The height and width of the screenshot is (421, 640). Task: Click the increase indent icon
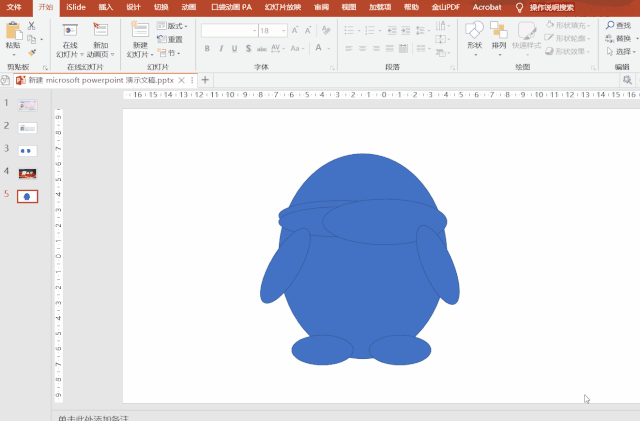click(405, 30)
